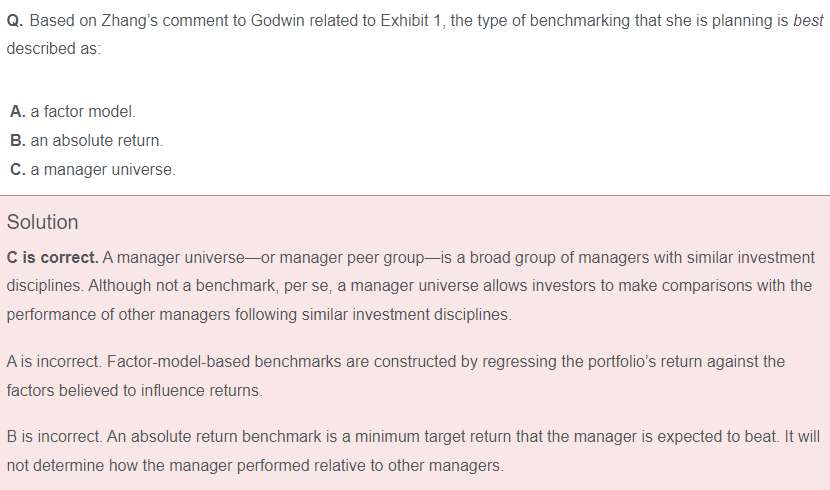Click the Solution heading
The image size is (830, 490).
[42, 222]
